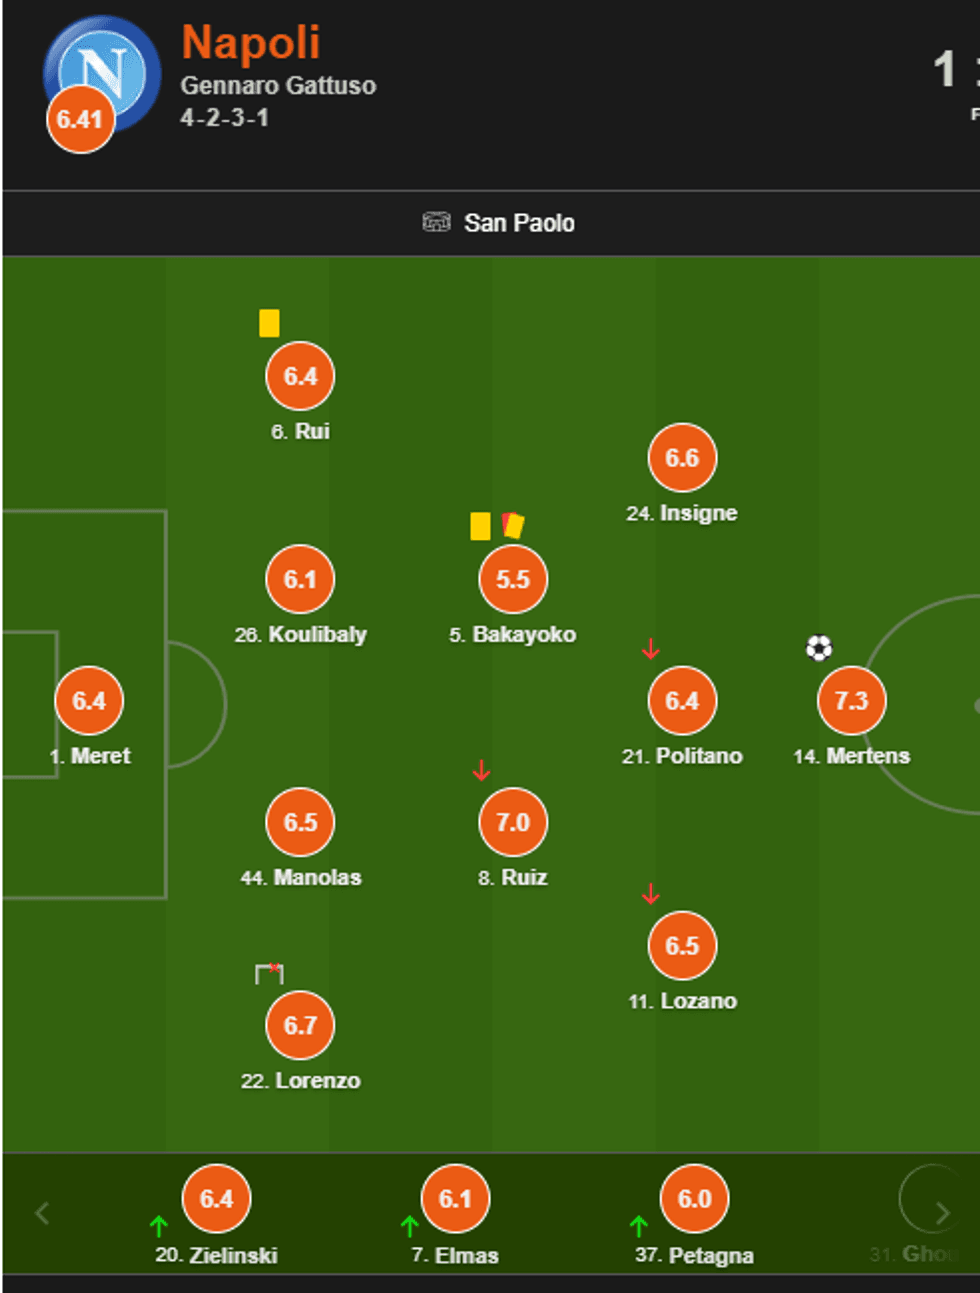Viewport: 980px width, 1293px height.
Task: Click Bakayoko's second yellow-red card icon
Action: tap(513, 525)
